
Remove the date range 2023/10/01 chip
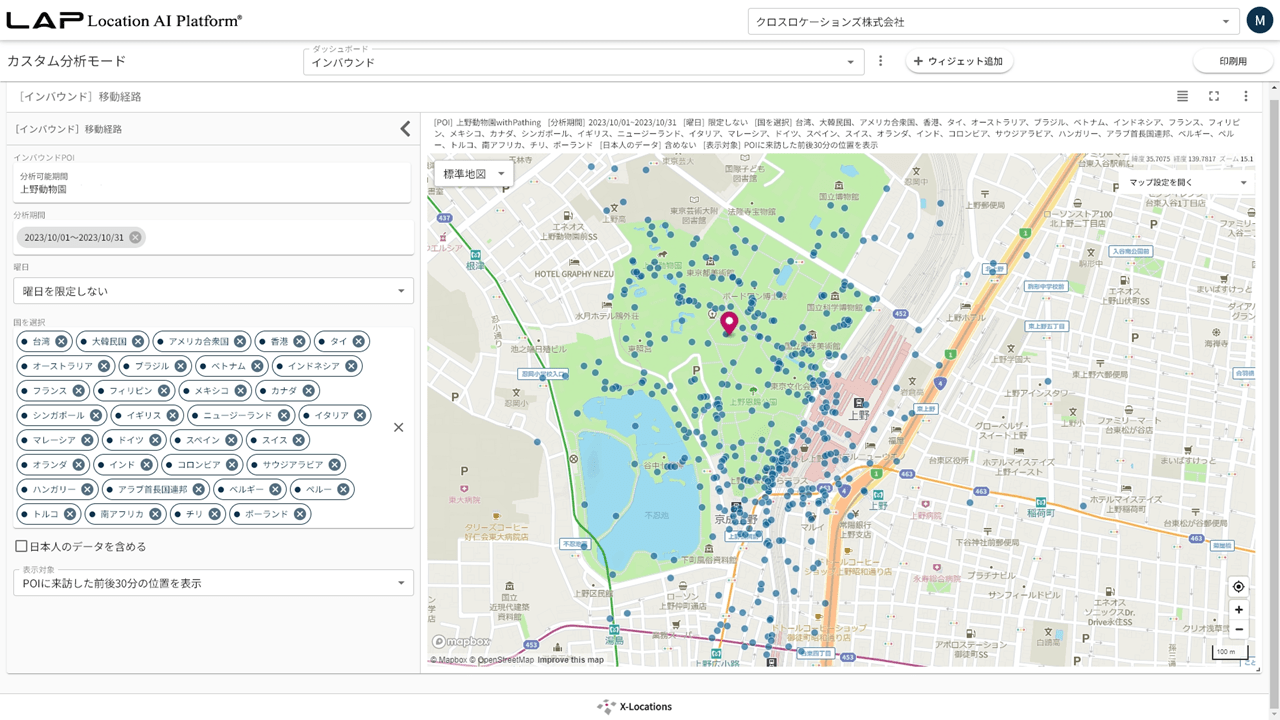[135, 237]
